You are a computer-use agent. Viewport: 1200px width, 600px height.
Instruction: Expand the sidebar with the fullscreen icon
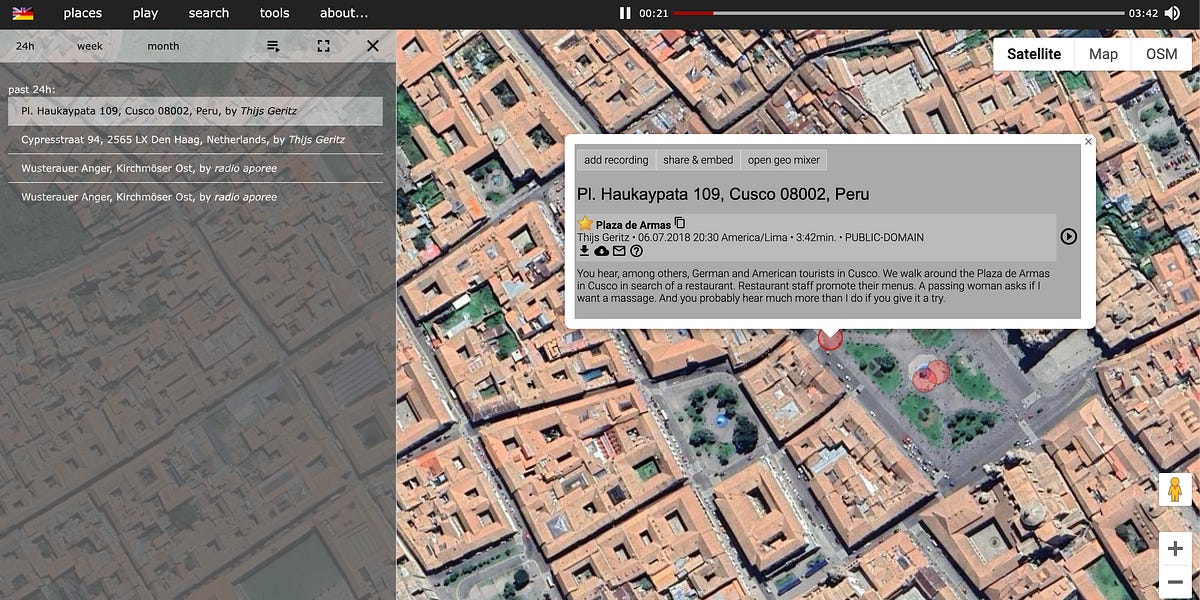click(x=323, y=46)
